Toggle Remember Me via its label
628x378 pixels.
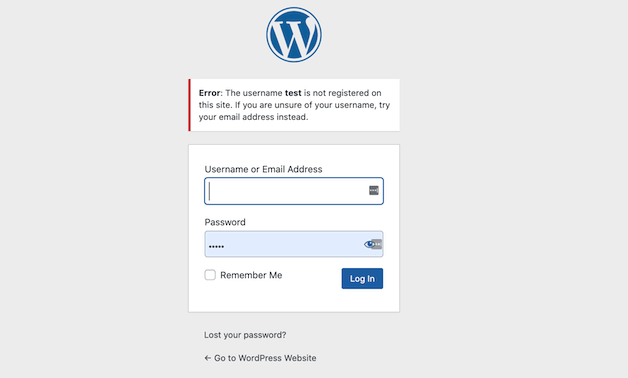251,275
